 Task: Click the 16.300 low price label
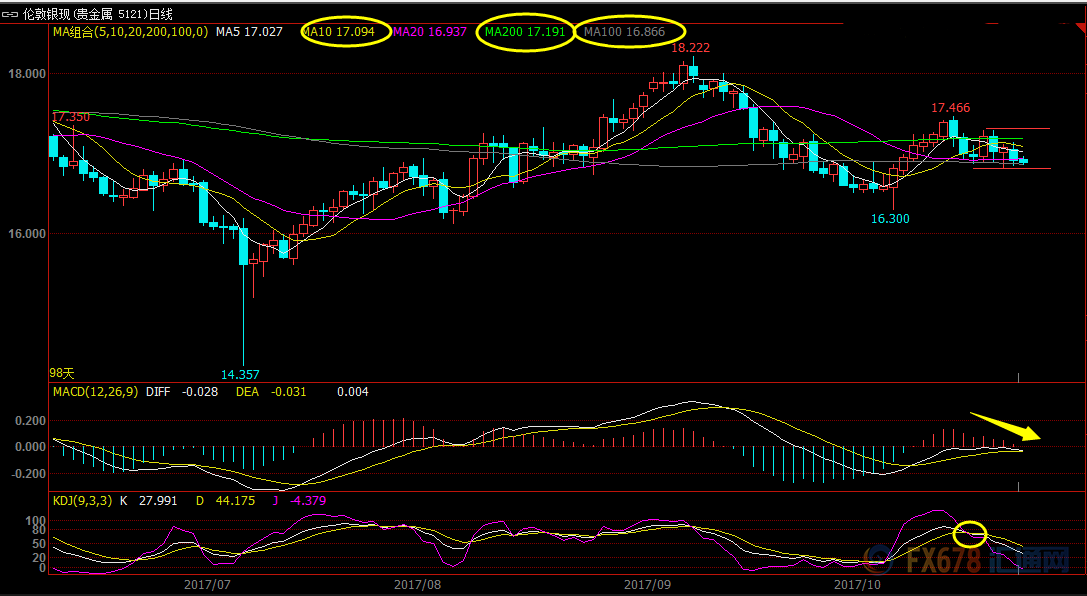tap(890, 219)
